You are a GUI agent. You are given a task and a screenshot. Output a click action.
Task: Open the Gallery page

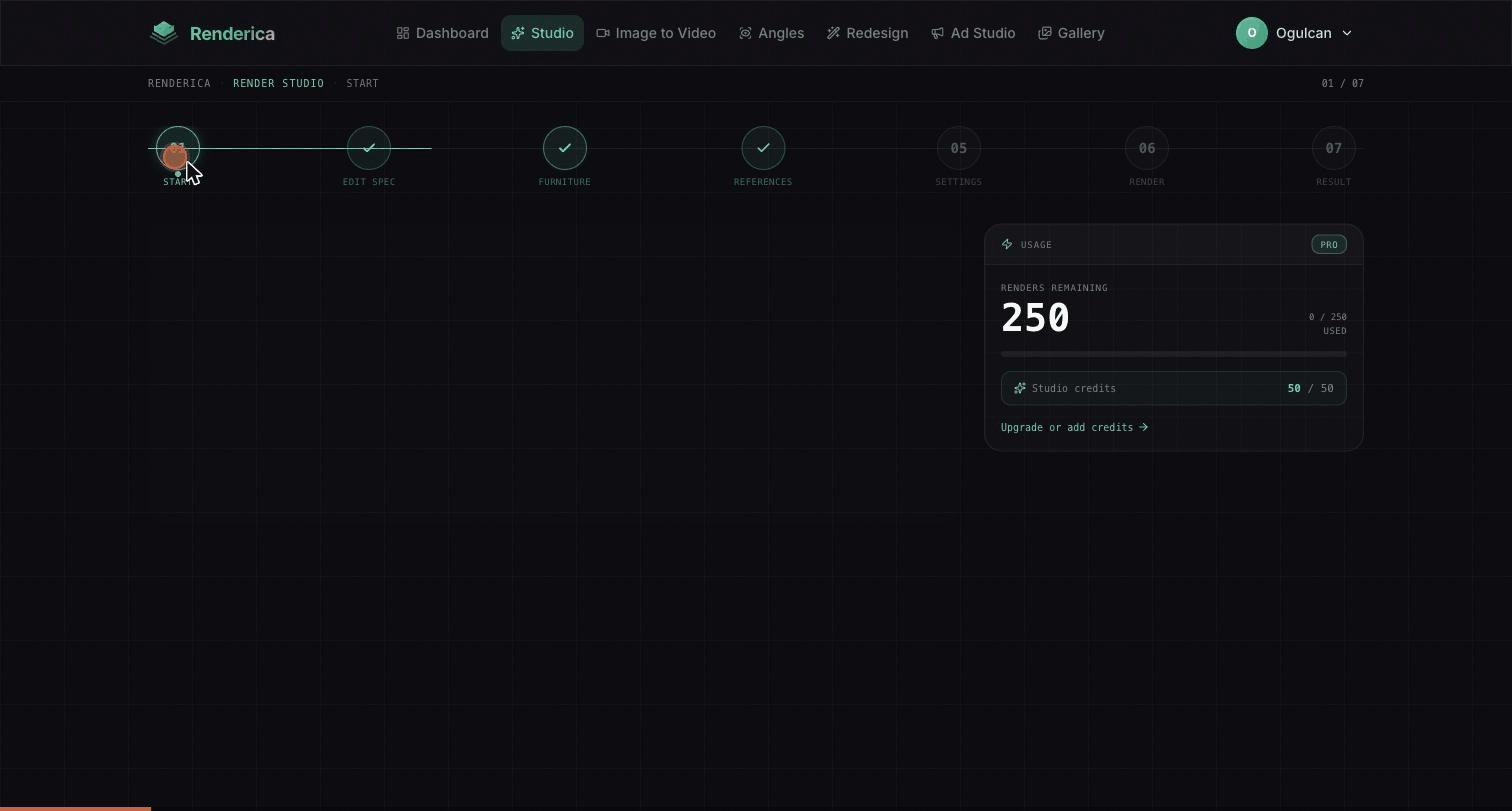pyautogui.click(x=1071, y=33)
